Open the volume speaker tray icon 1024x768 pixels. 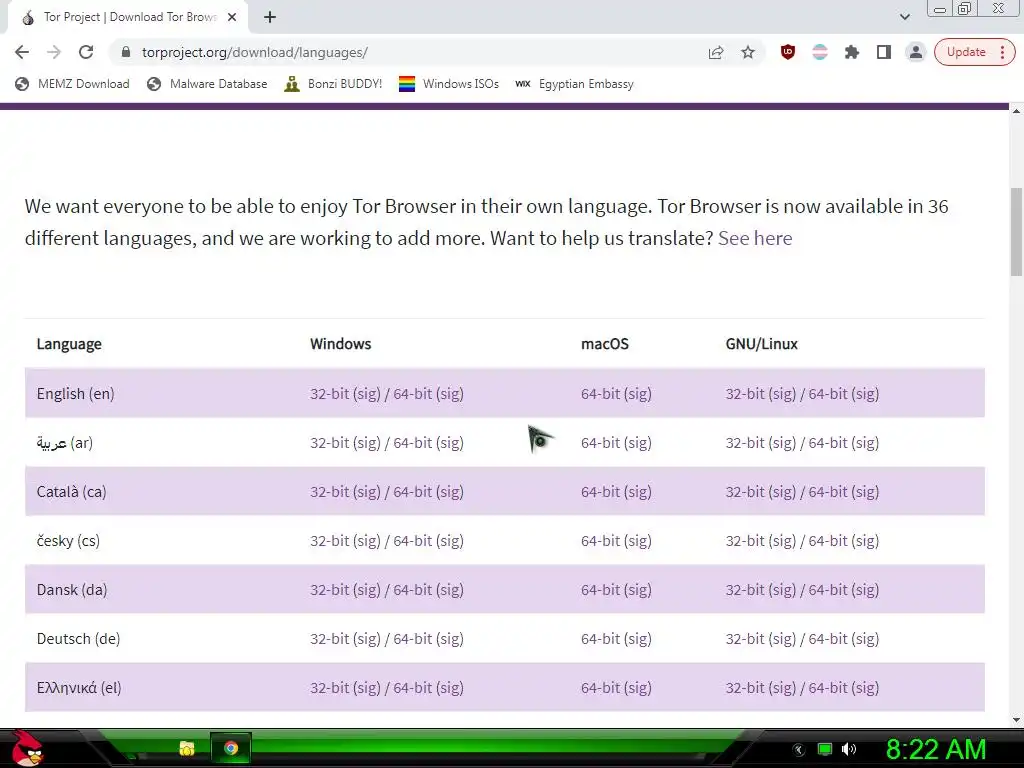[849, 749]
